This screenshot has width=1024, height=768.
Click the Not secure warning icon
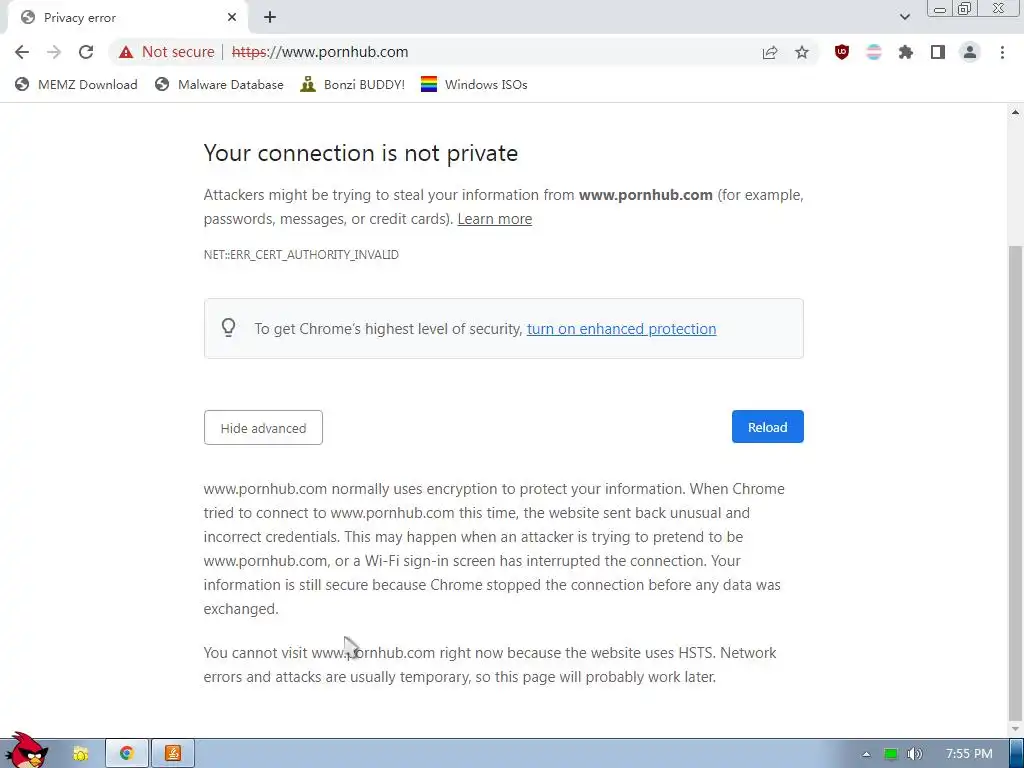tap(125, 52)
